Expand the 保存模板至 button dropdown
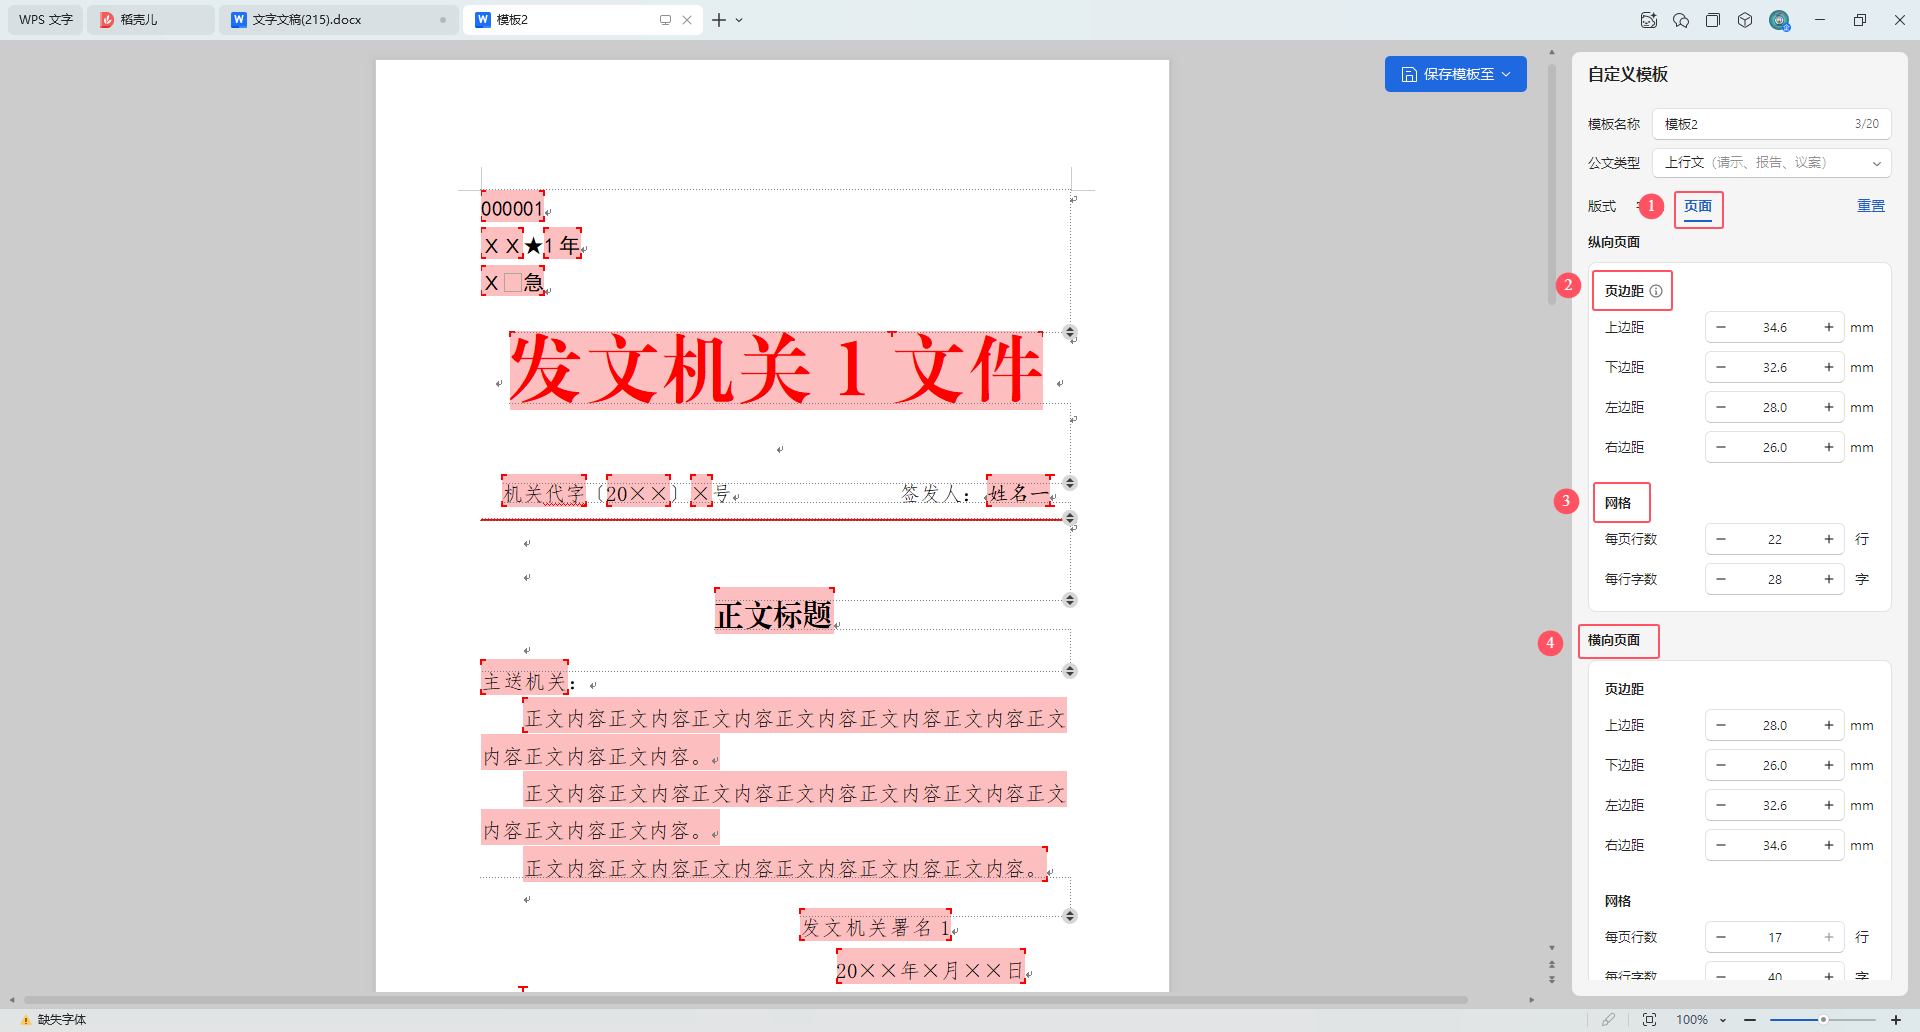 click(1507, 74)
